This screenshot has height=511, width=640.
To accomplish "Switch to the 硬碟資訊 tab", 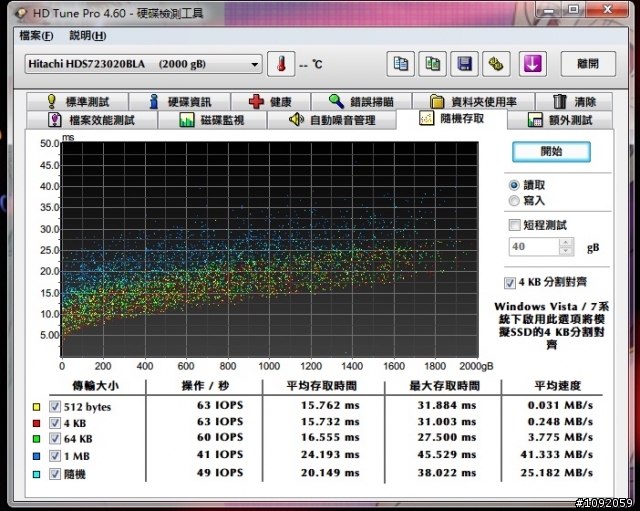I will point(180,101).
